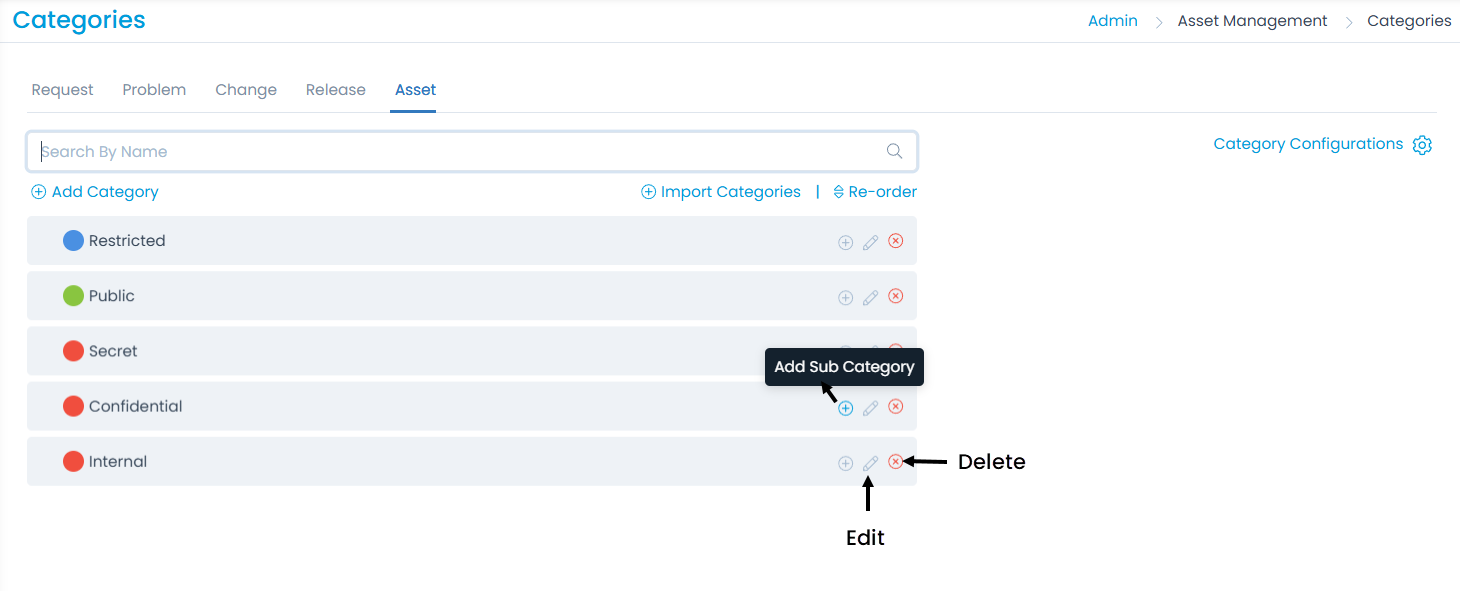Add sub category to Restricted row
The height and width of the screenshot is (591, 1460).
click(x=845, y=242)
